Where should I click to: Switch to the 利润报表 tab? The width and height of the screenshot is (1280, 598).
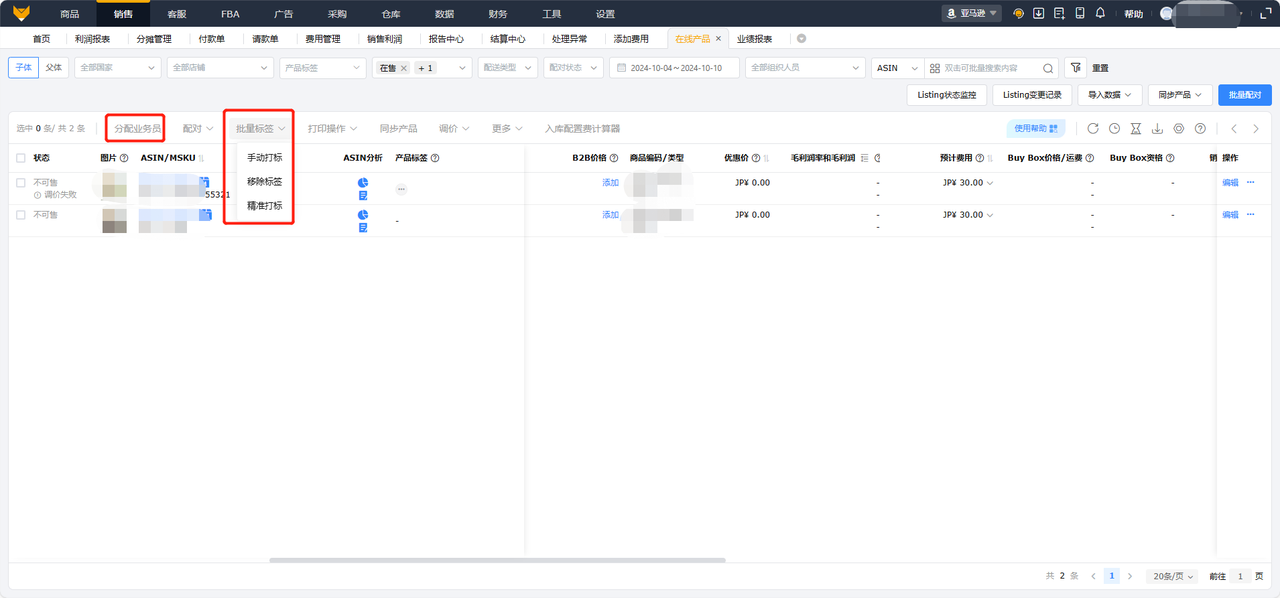92,39
